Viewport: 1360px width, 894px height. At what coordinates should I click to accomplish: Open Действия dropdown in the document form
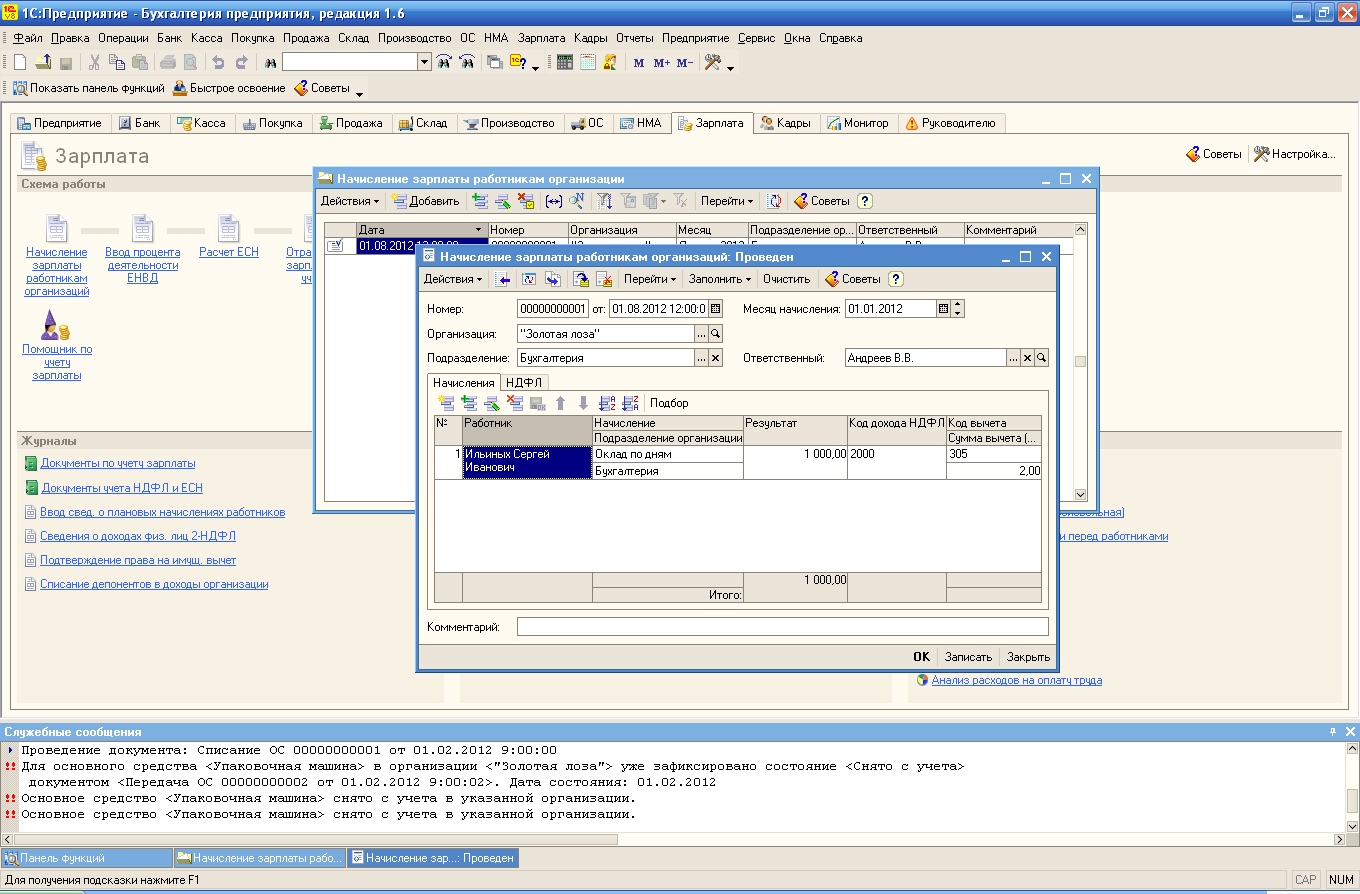pos(453,279)
